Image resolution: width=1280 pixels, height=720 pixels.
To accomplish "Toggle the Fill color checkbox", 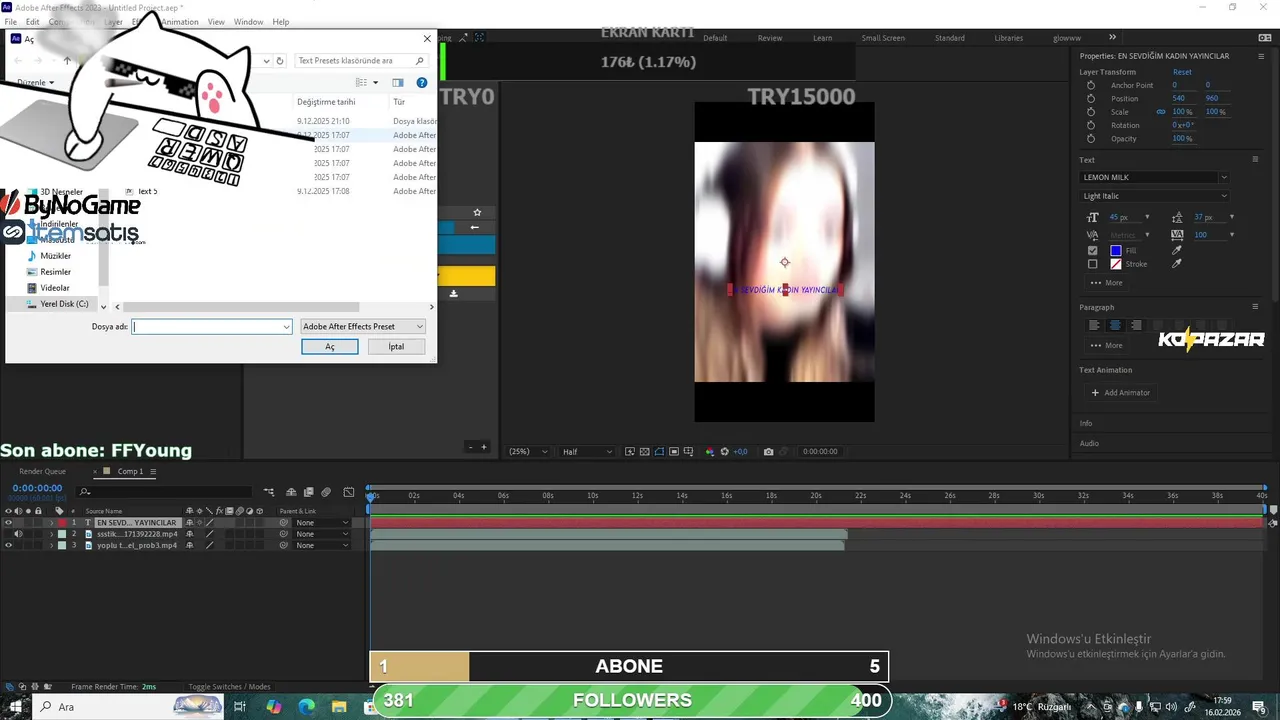I will [x=1092, y=250].
